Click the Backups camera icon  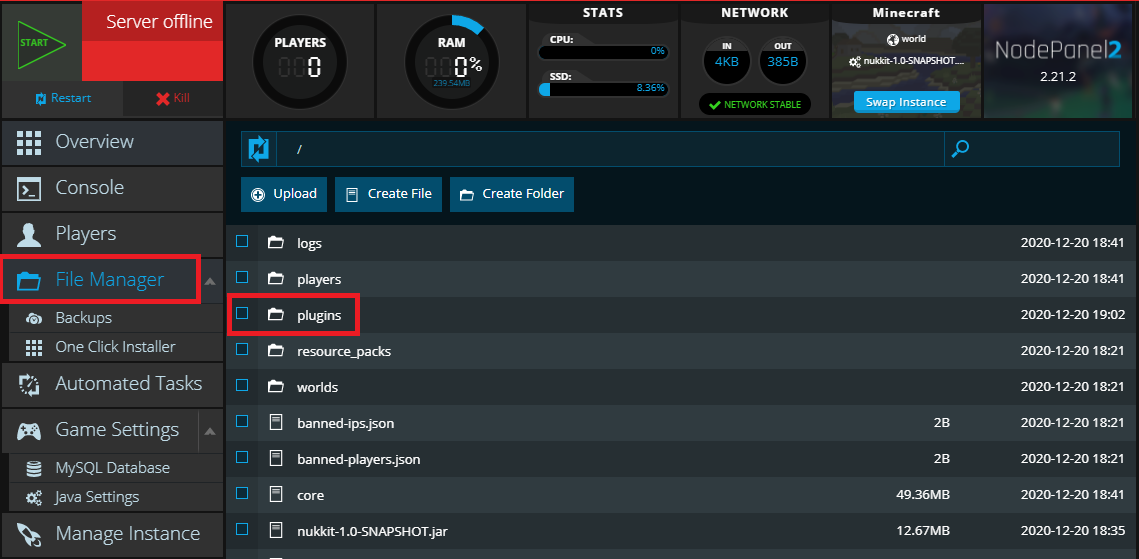click(x=34, y=318)
